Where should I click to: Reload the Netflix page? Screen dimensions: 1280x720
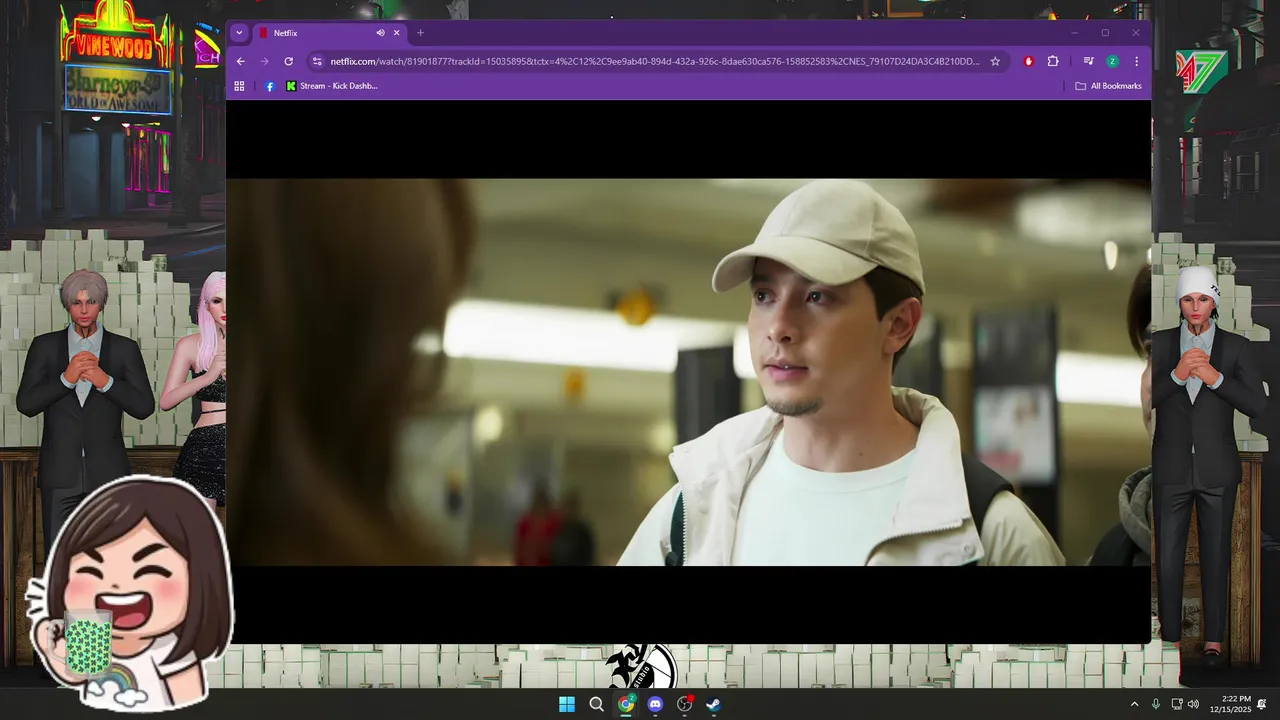click(288, 61)
